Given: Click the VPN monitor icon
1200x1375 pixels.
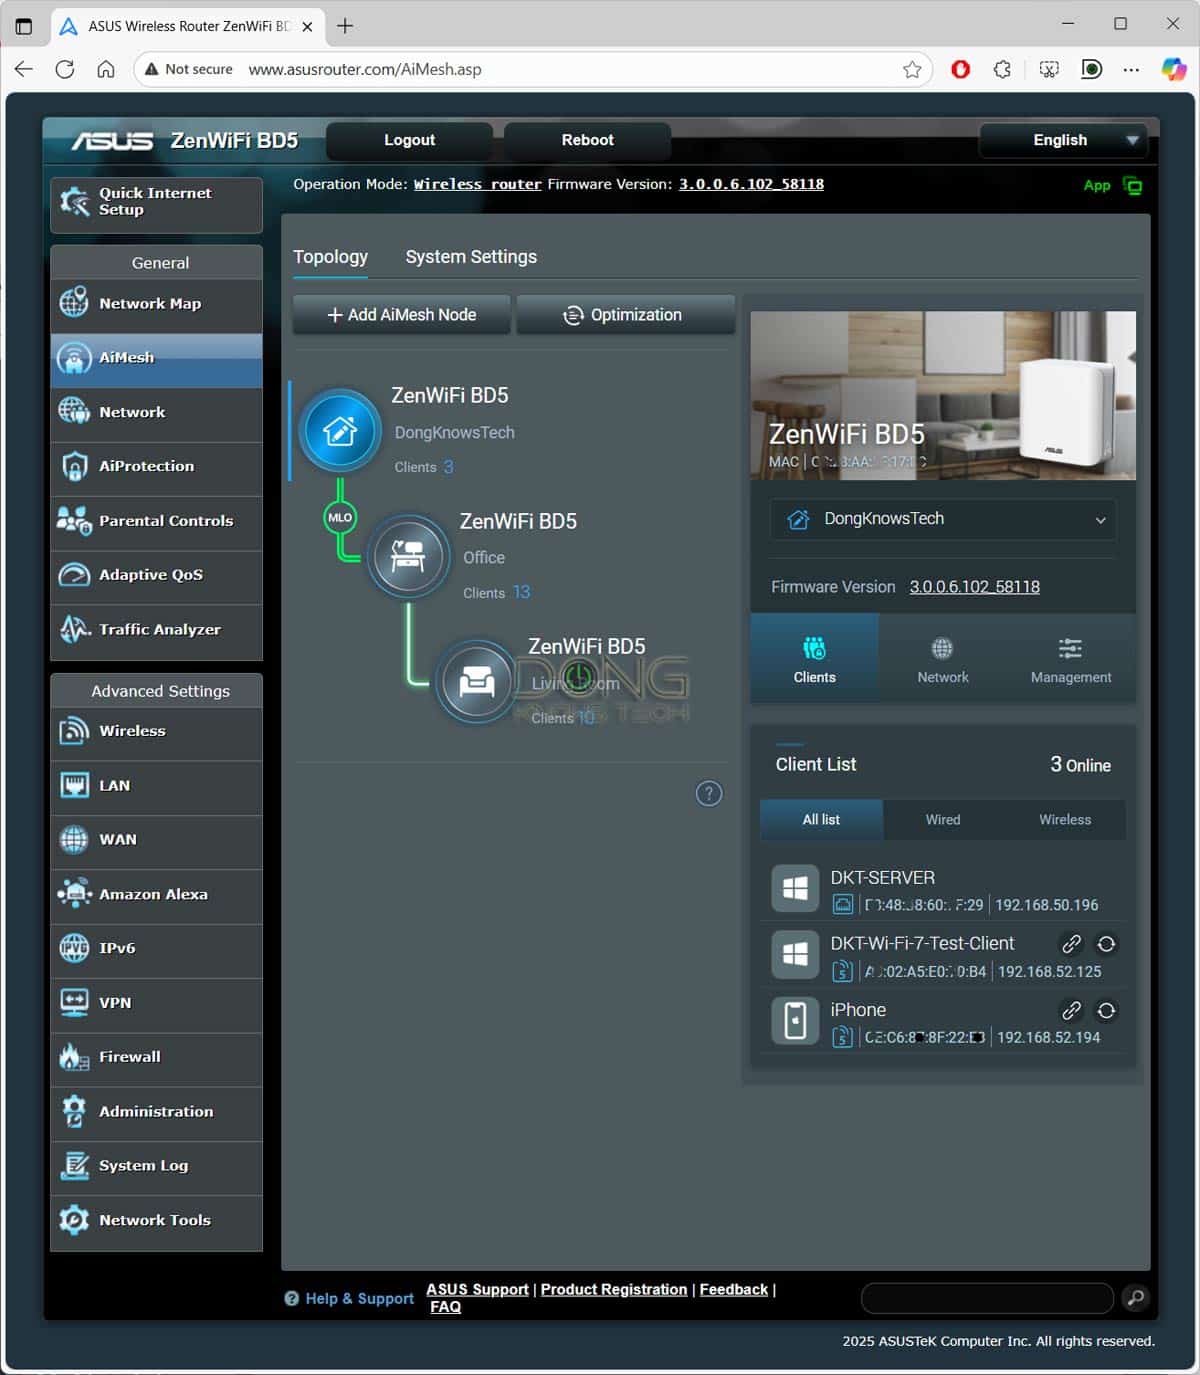Looking at the screenshot, I should 75,1003.
